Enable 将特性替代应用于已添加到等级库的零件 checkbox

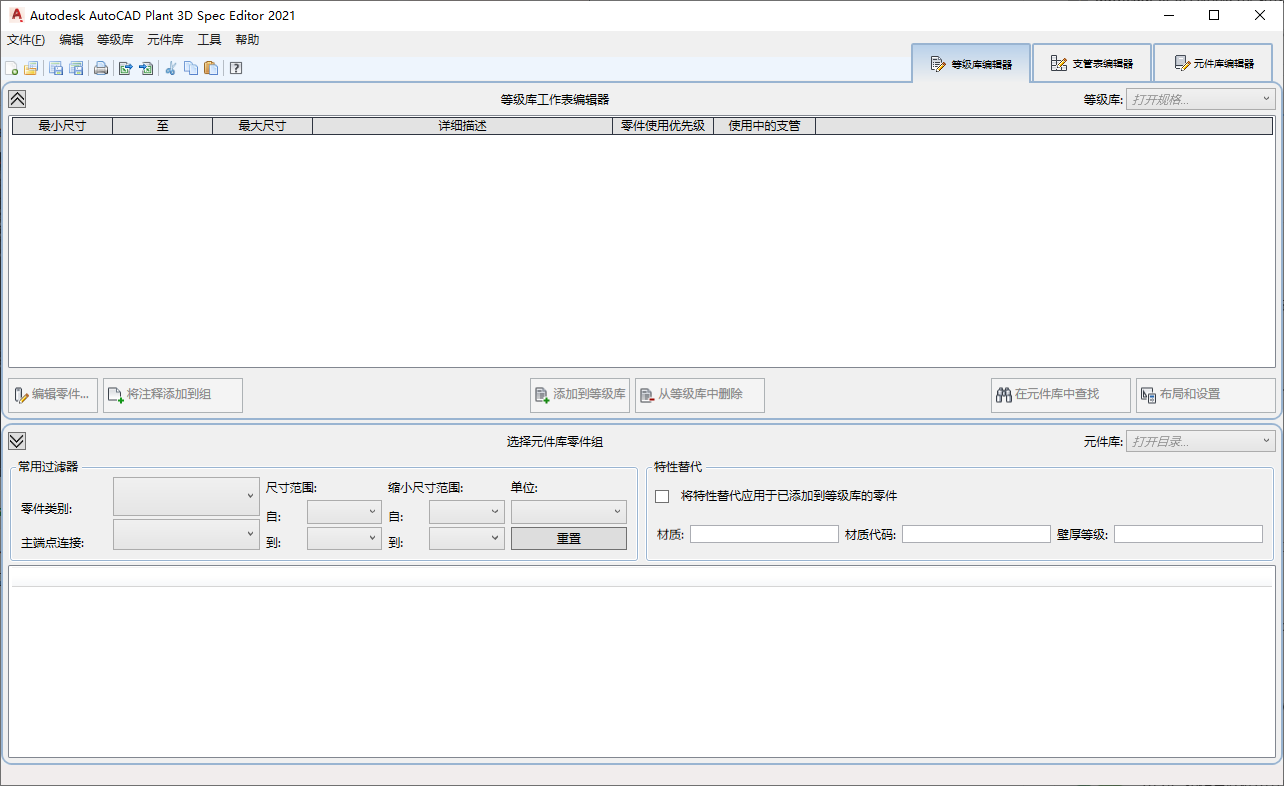661,496
